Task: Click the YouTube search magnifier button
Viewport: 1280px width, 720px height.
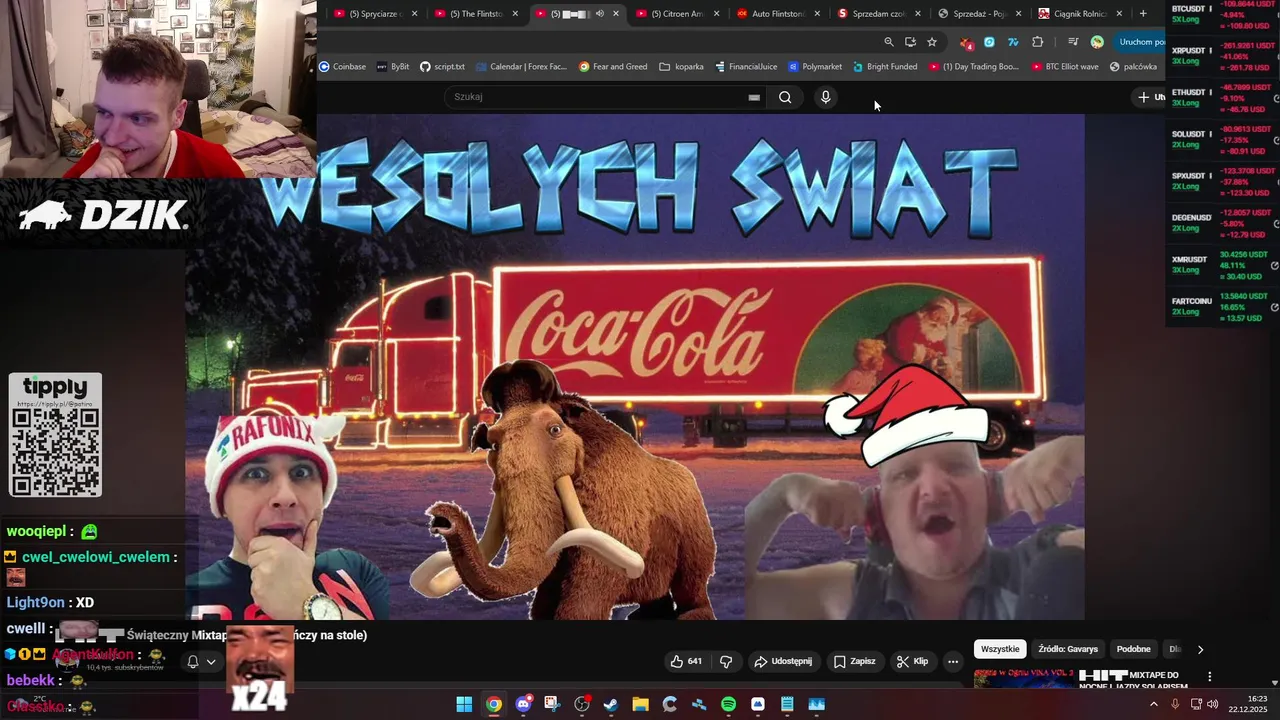Action: (x=785, y=97)
